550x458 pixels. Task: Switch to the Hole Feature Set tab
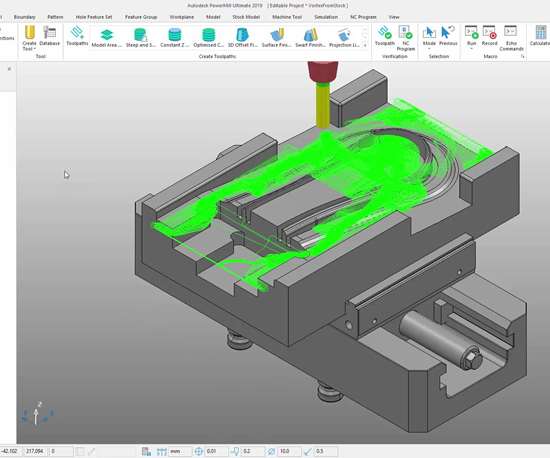pyautogui.click(x=94, y=17)
